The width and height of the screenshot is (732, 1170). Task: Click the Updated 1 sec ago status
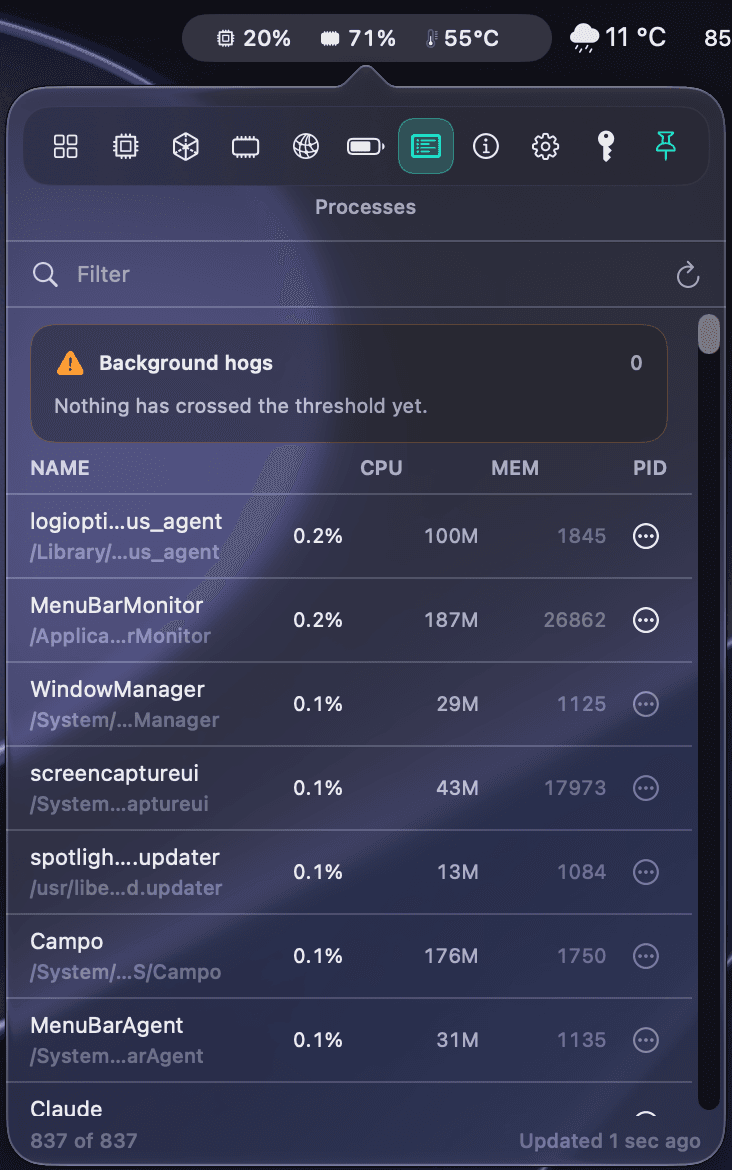[x=610, y=1141]
